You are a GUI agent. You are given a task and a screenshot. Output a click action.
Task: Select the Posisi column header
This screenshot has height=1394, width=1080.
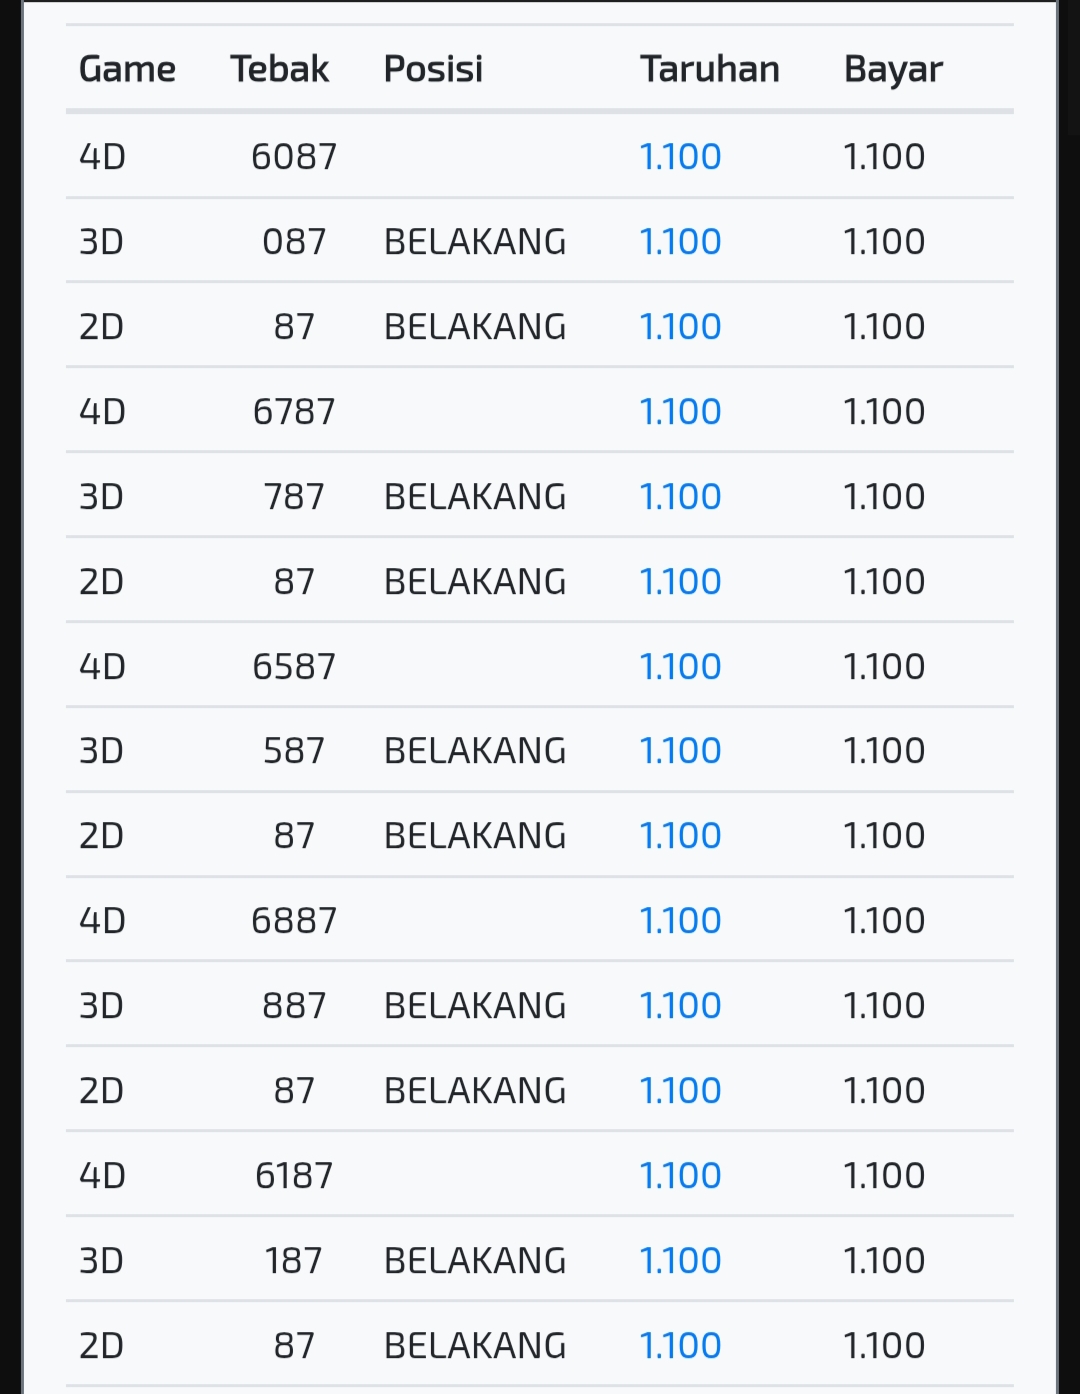433,69
